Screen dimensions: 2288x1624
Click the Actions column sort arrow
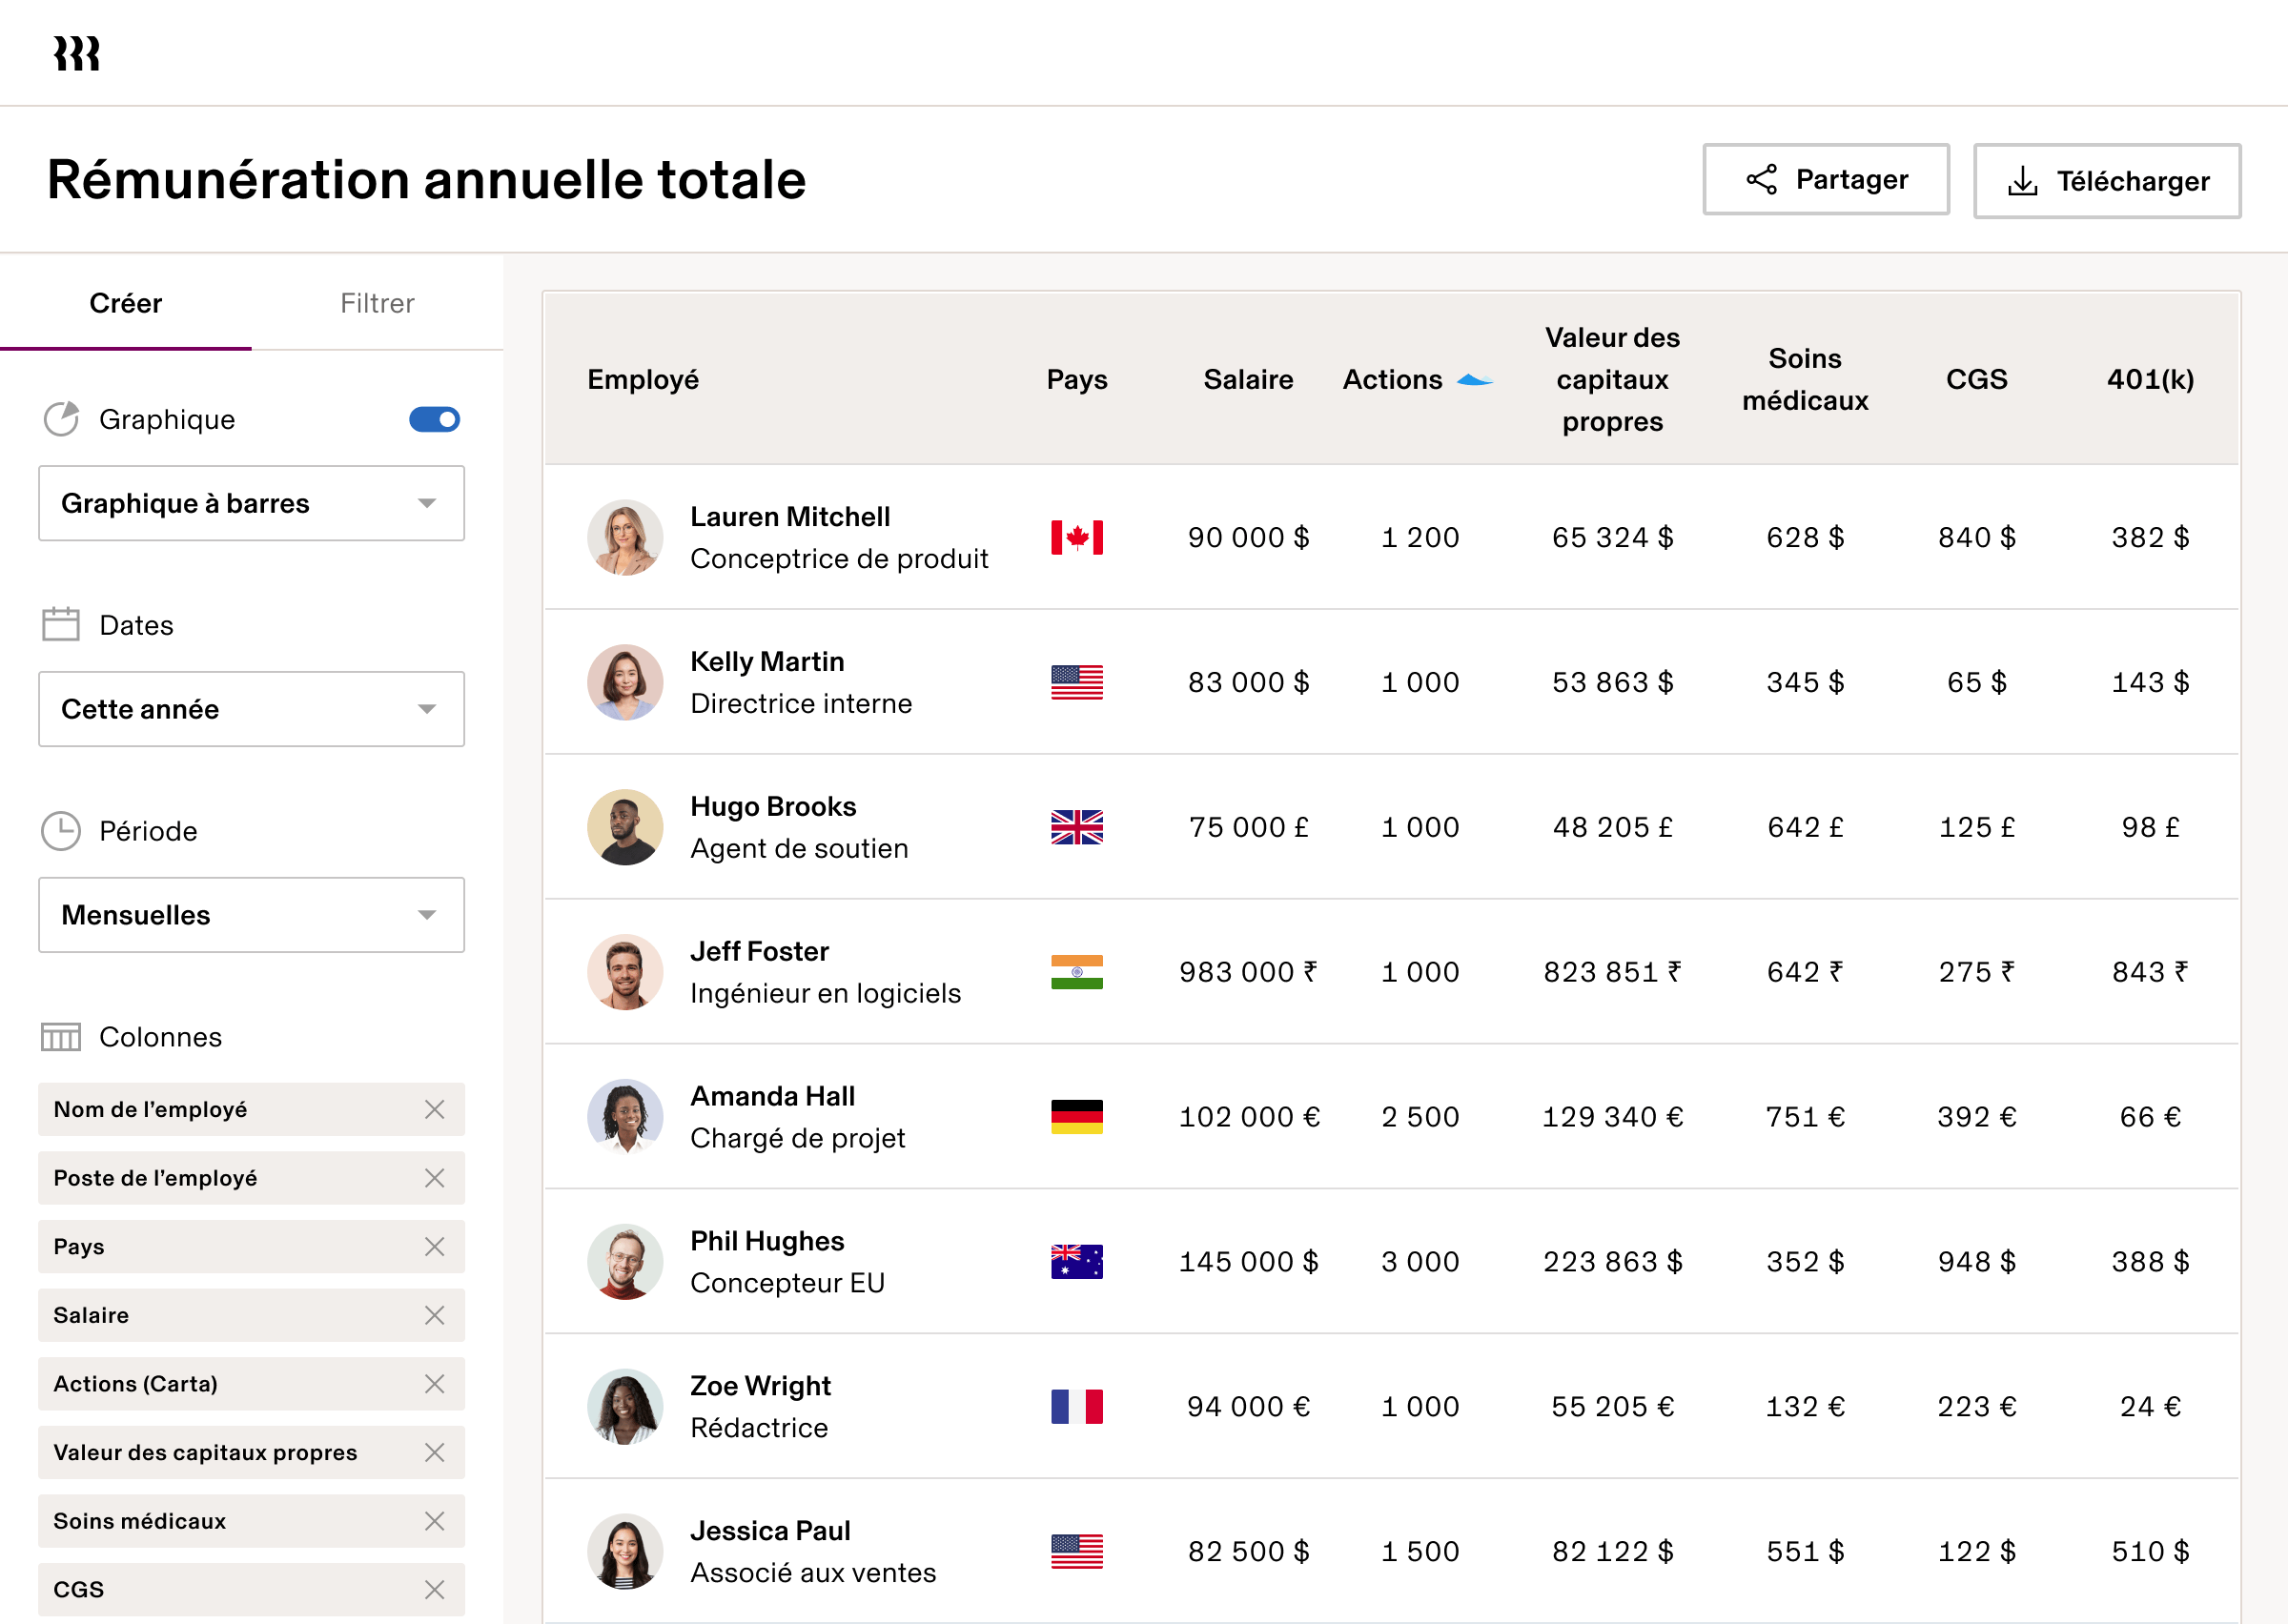tap(1474, 380)
